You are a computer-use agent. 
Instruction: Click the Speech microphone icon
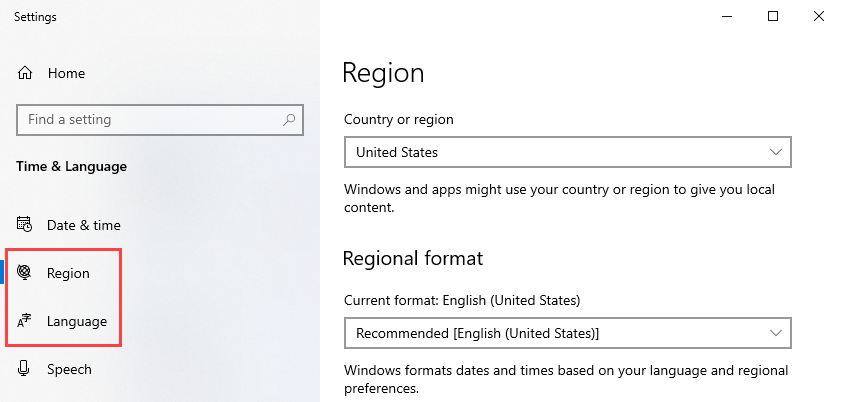(26, 369)
